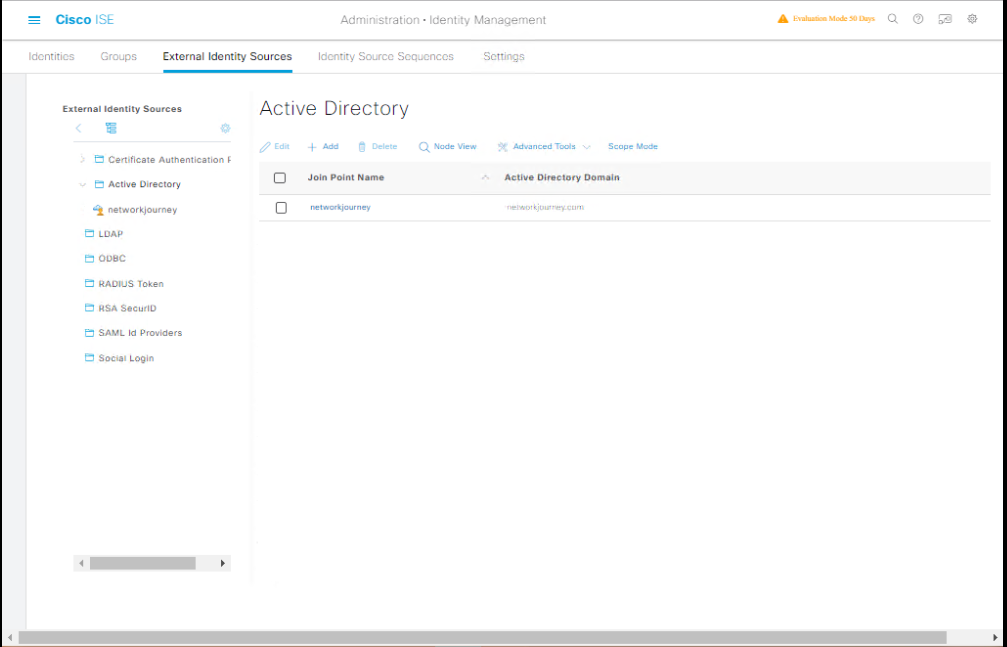Click the Advanced Tools label
This screenshot has width=1007, height=647.
point(544,146)
